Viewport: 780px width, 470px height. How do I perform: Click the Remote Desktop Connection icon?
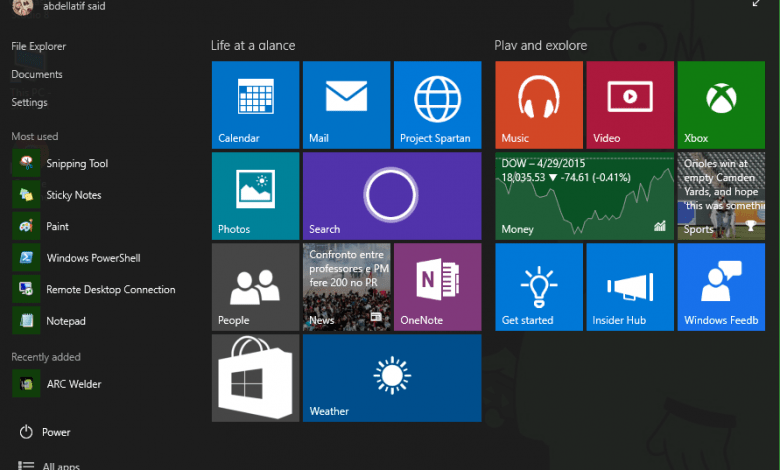[26, 289]
